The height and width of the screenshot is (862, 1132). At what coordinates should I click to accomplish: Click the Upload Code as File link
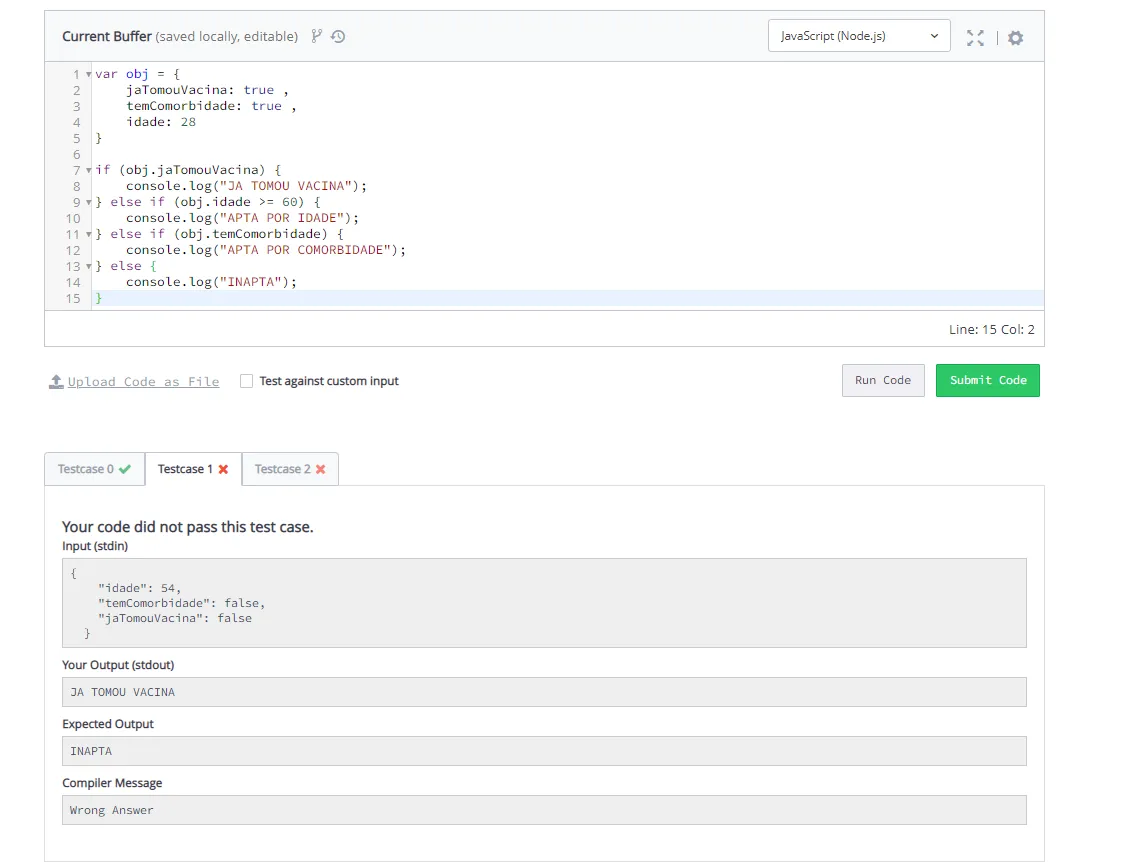pyautogui.click(x=143, y=382)
